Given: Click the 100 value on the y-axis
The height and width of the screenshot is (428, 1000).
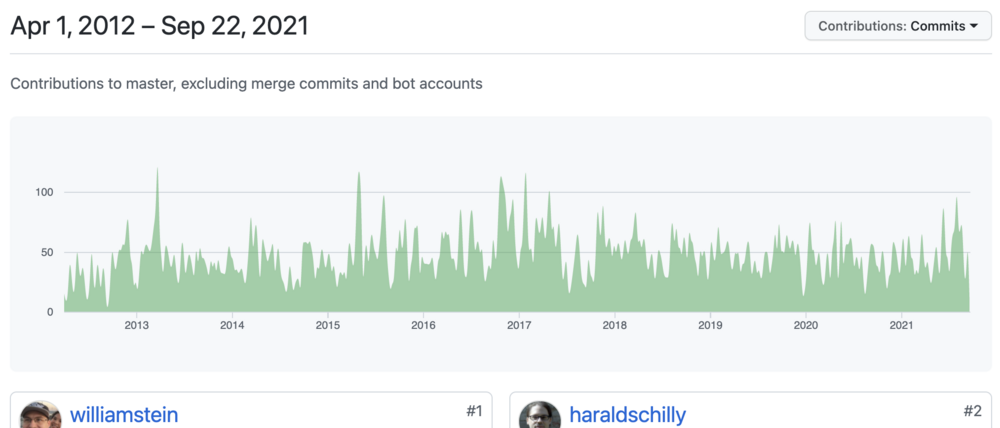Looking at the screenshot, I should (43, 192).
